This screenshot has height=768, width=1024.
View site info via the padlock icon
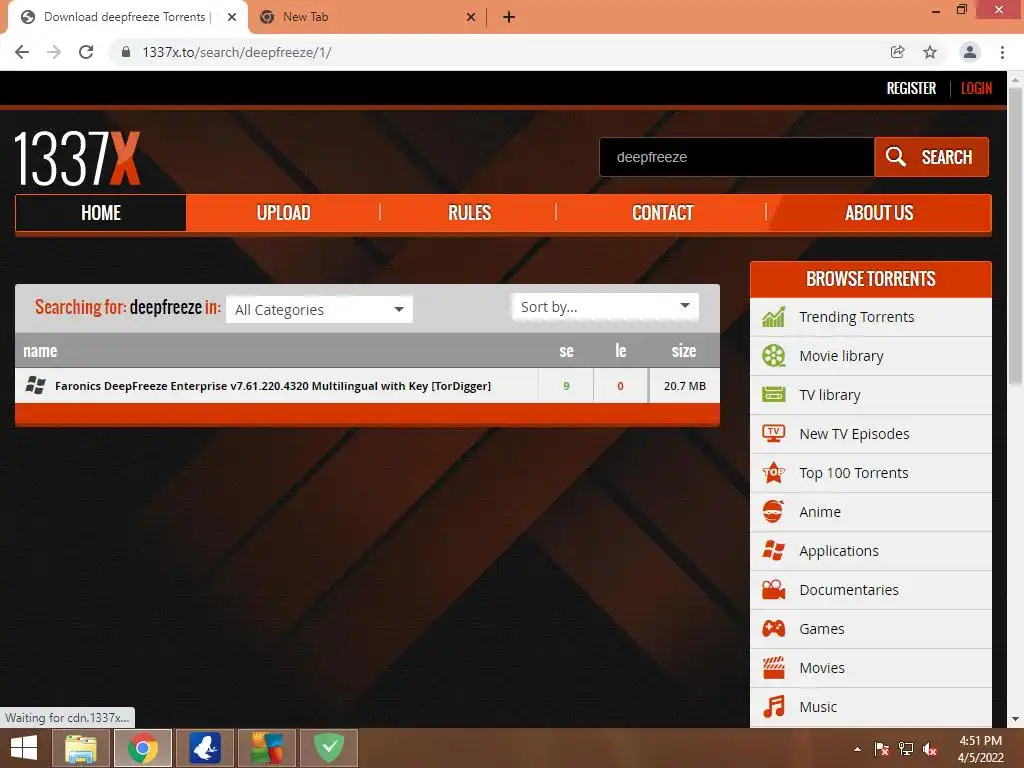click(126, 52)
